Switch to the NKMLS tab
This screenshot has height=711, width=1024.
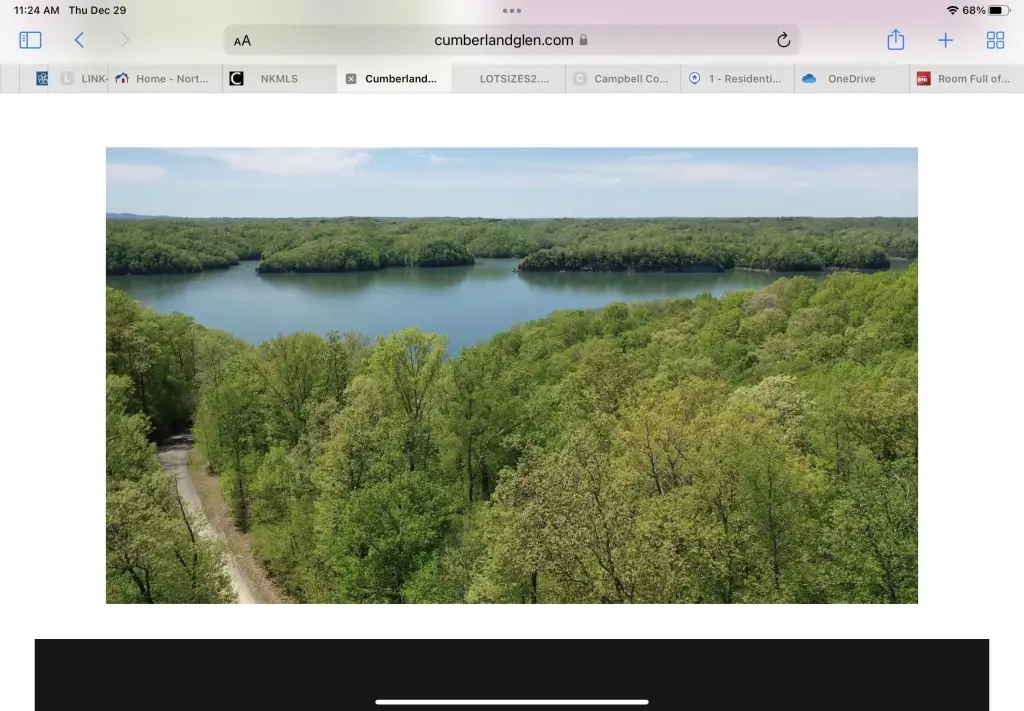(278, 79)
